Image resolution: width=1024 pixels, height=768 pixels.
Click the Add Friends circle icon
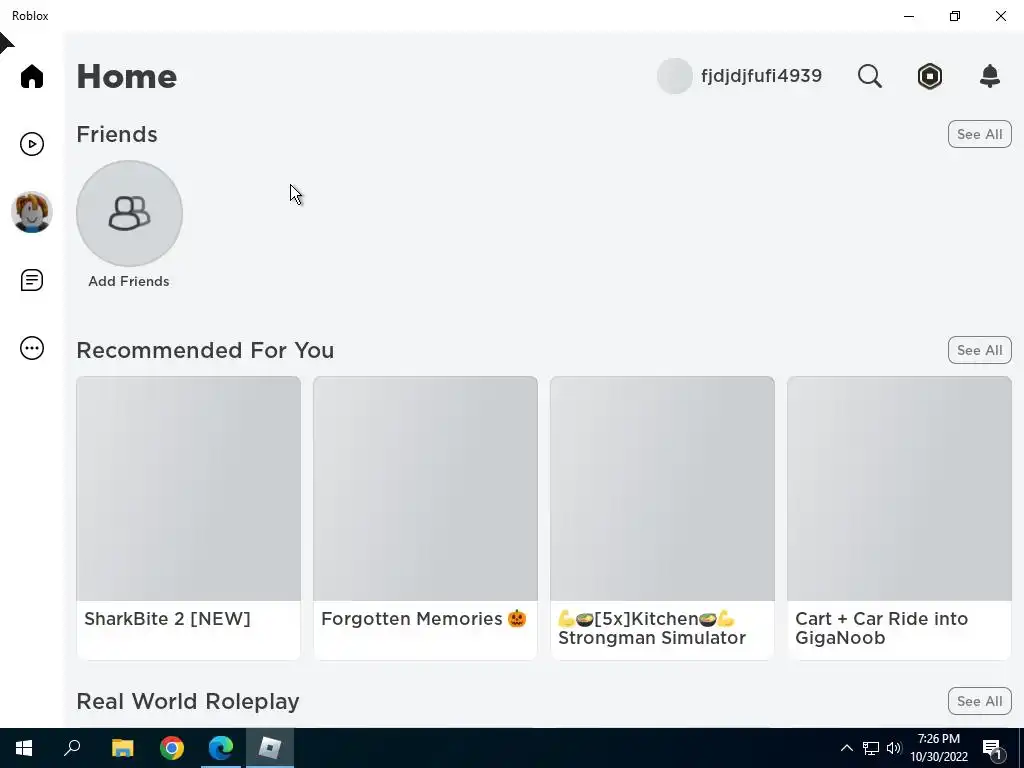pyautogui.click(x=129, y=214)
